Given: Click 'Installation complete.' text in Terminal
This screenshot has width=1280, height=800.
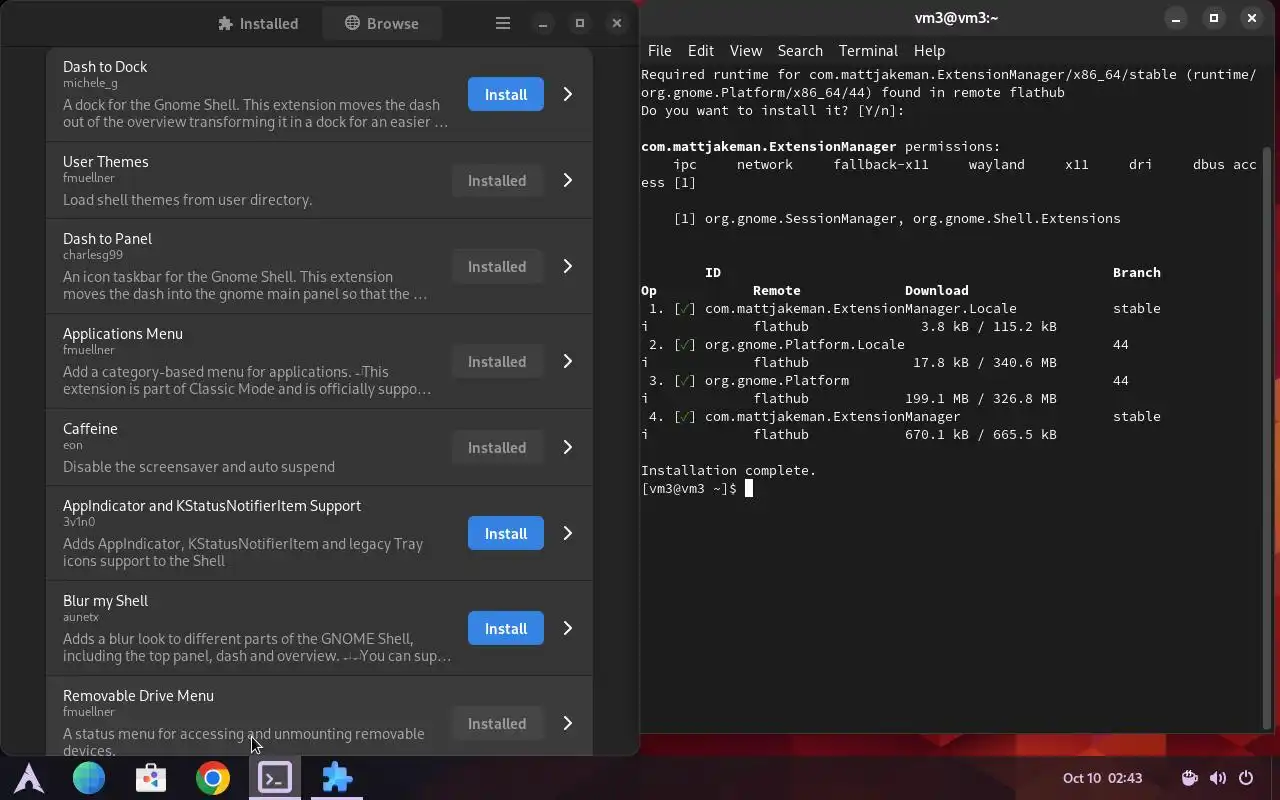Looking at the screenshot, I should click(728, 470).
